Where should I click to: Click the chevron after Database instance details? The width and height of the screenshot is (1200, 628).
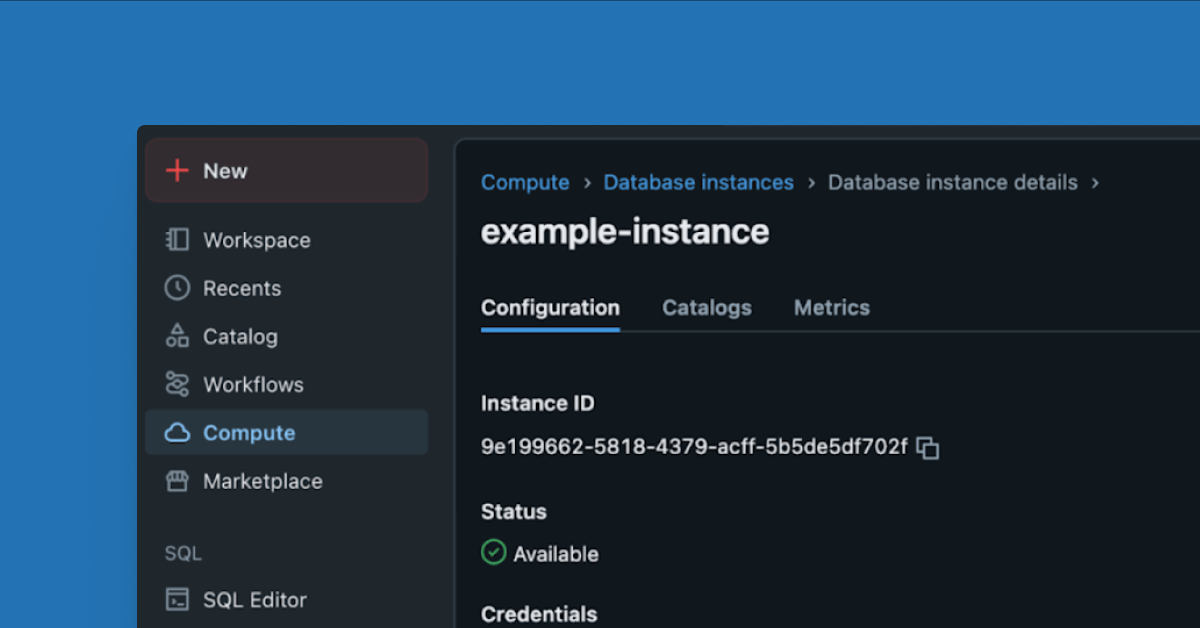(1095, 183)
